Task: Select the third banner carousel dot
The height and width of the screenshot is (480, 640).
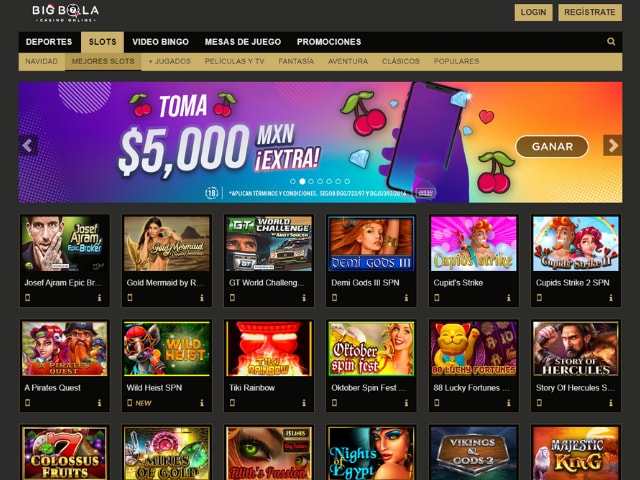Action: (311, 181)
